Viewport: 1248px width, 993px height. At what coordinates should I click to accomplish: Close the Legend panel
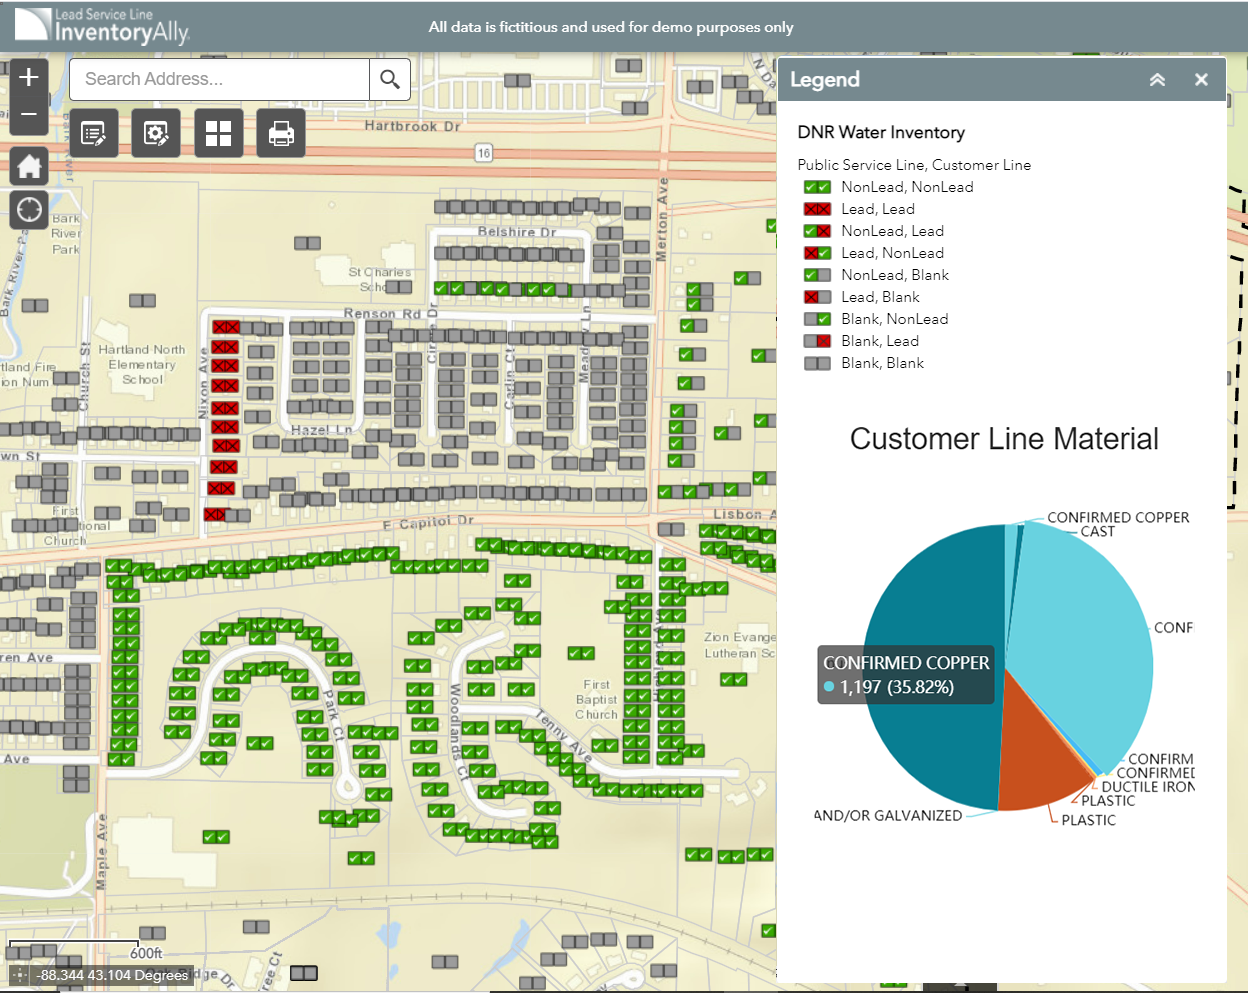click(1201, 80)
